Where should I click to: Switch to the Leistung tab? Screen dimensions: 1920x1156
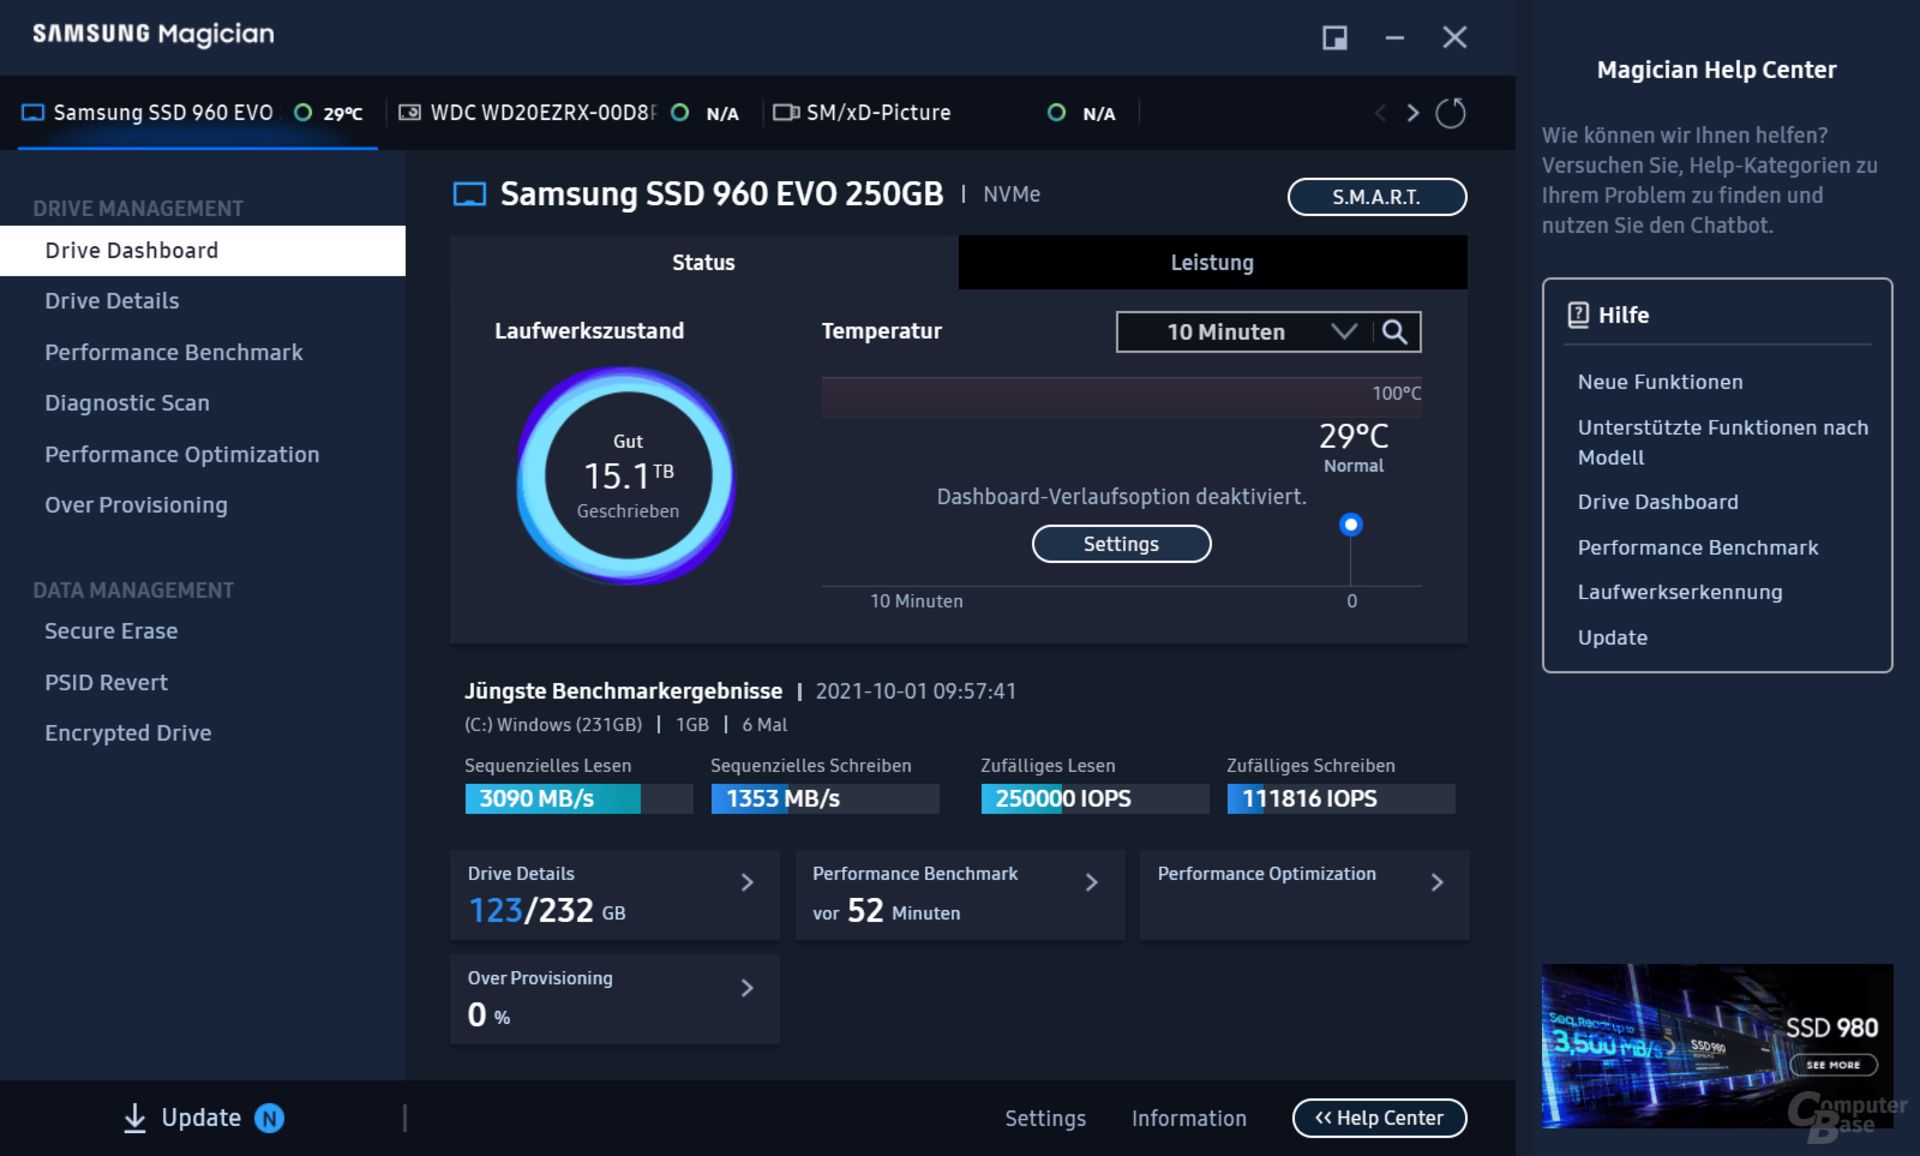[x=1212, y=263]
